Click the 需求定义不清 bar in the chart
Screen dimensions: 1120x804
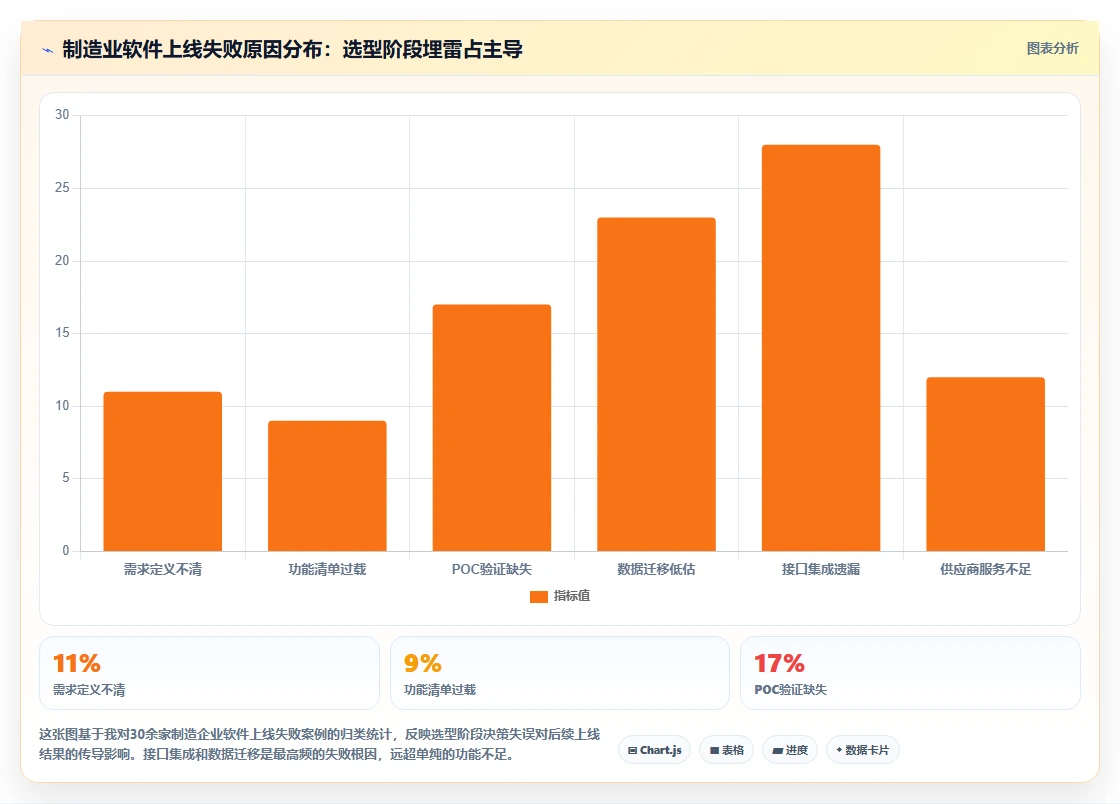click(163, 471)
